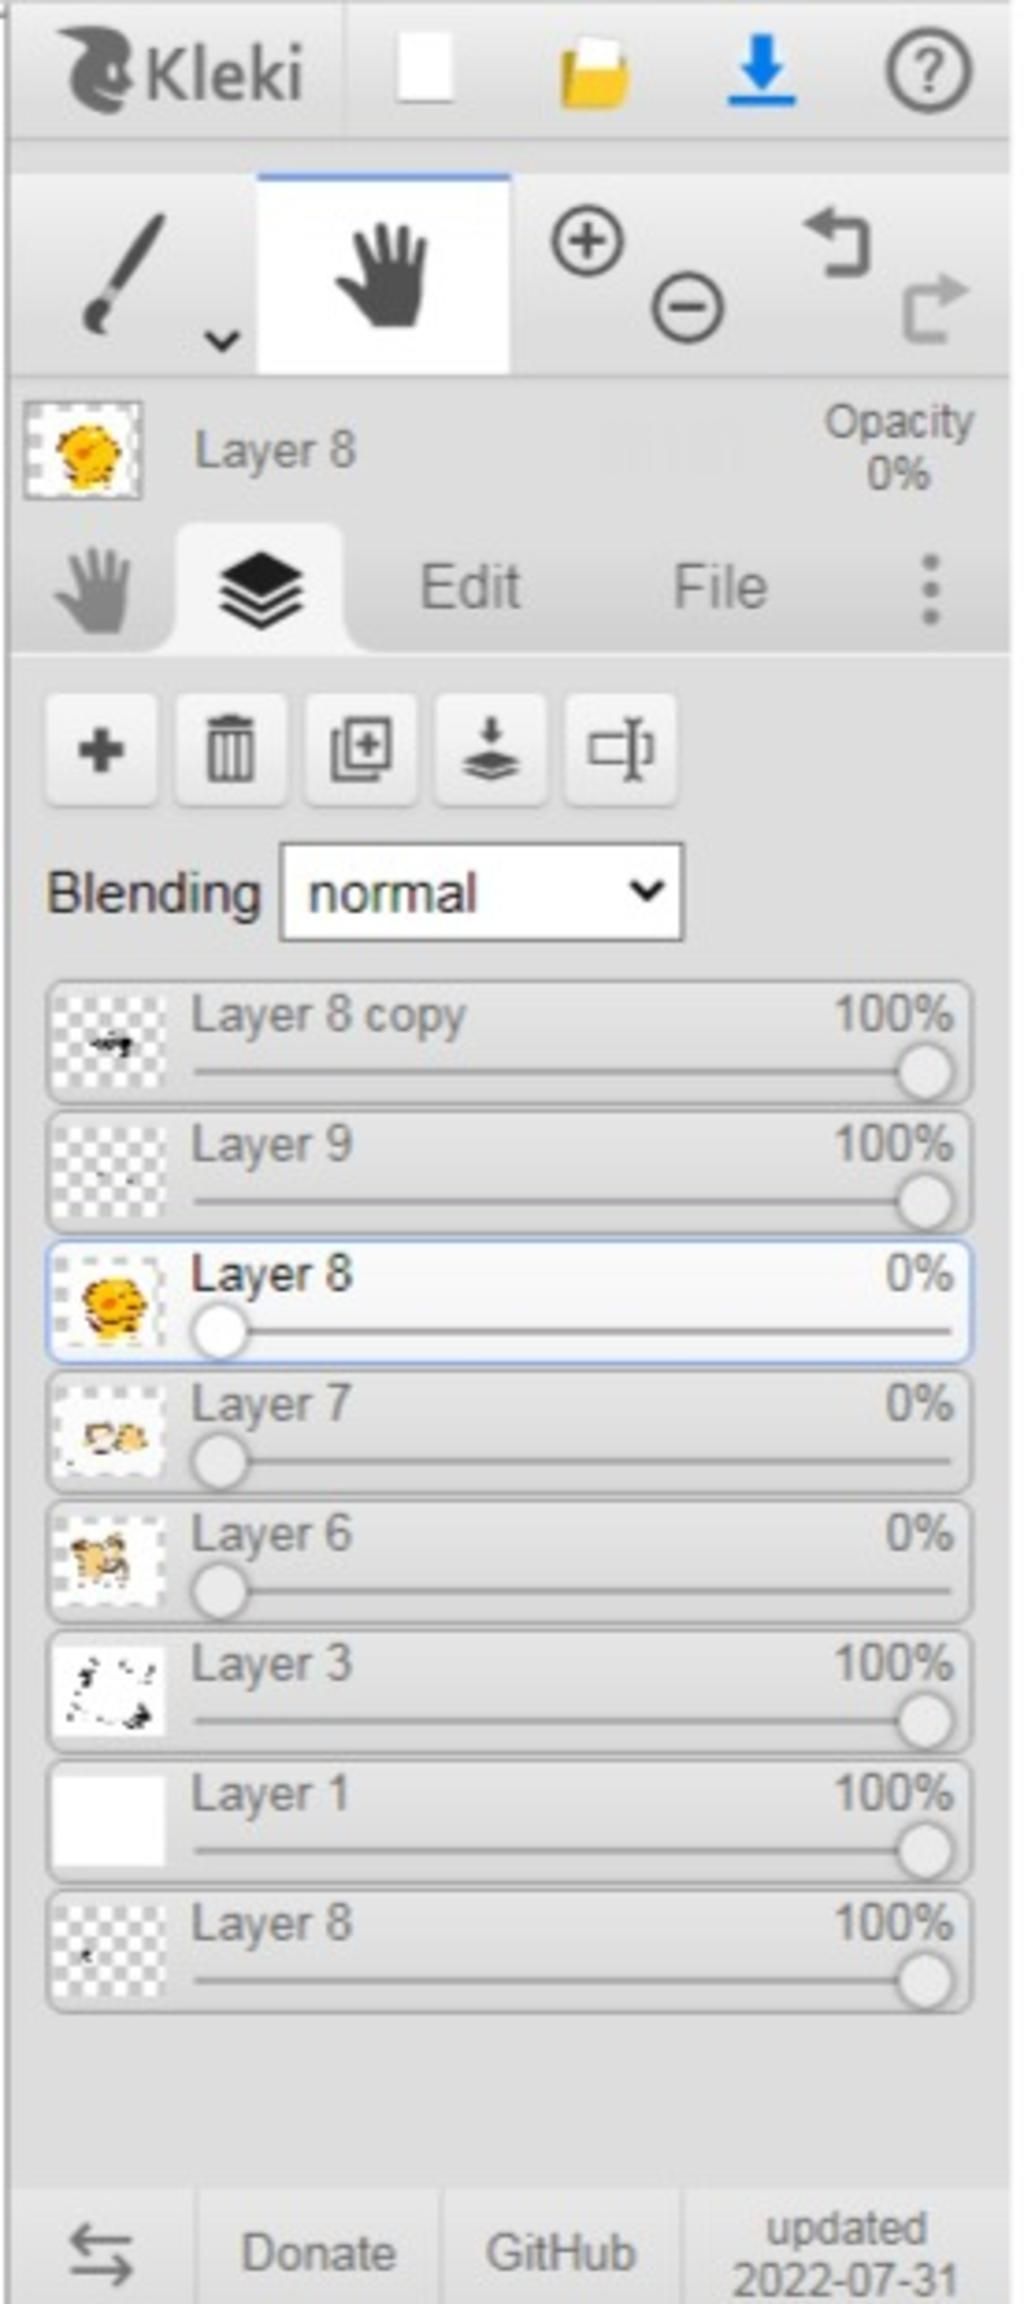Open the File tab
The height and width of the screenshot is (2304, 1024).
720,587
